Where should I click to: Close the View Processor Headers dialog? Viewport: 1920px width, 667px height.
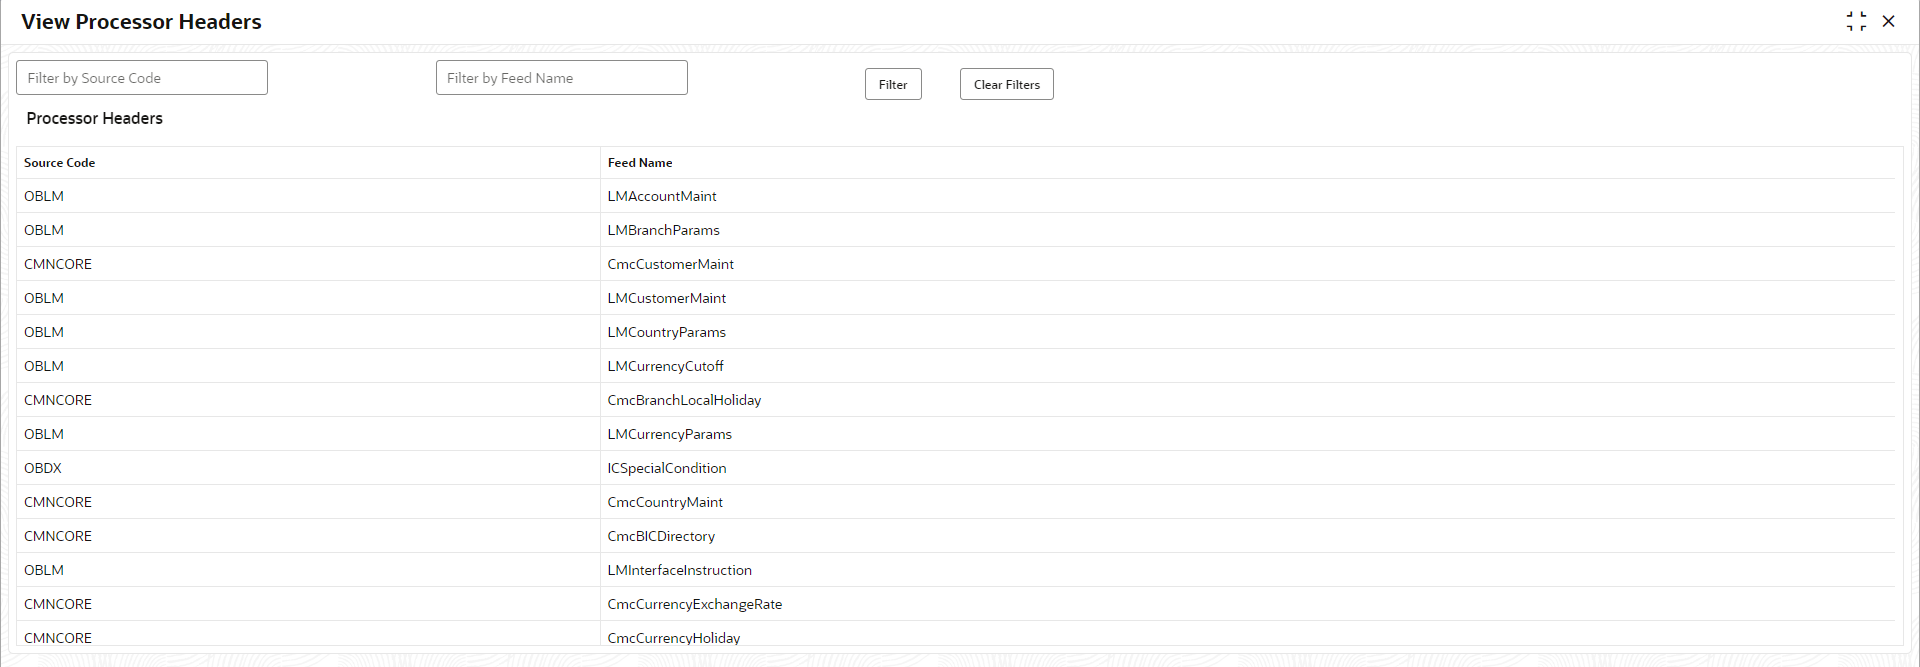pyautogui.click(x=1888, y=21)
